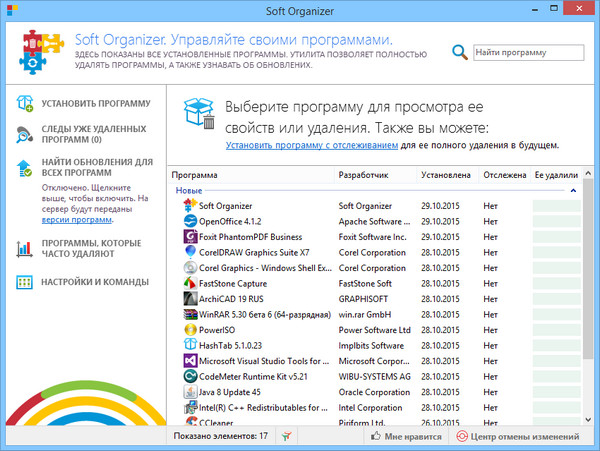The height and width of the screenshot is (451, 600).
Task: Open Центр отмены изменений
Action: point(516,436)
